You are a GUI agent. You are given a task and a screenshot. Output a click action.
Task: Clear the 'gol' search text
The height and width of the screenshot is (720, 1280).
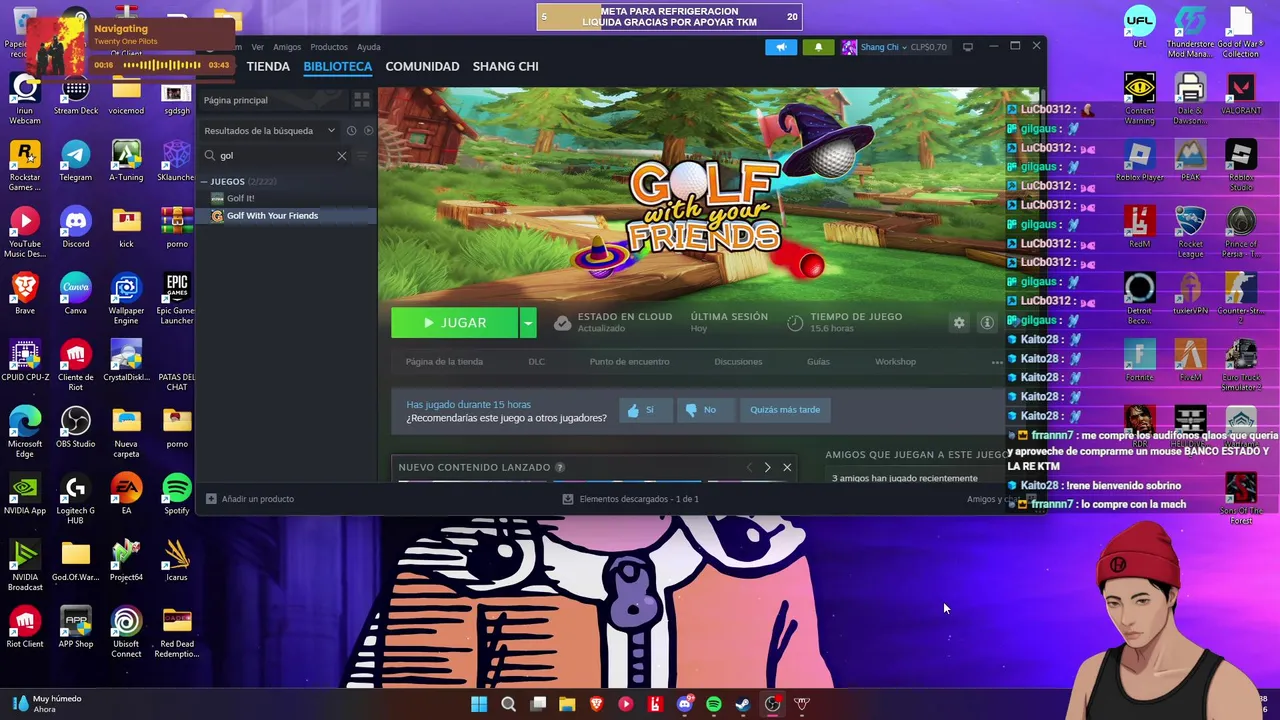[342, 156]
